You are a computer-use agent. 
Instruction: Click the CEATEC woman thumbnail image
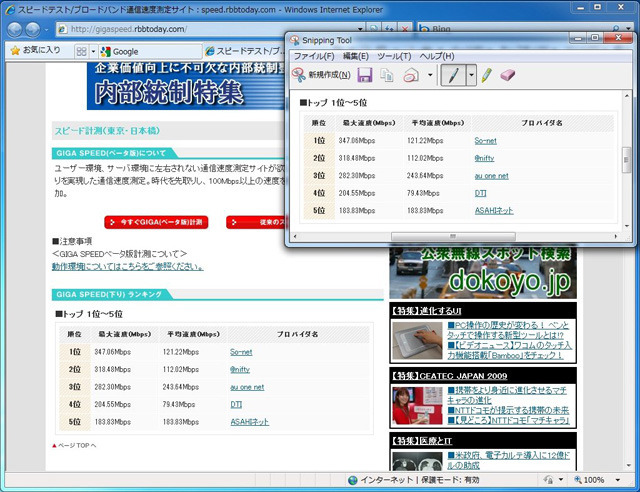pyautogui.click(x=417, y=406)
